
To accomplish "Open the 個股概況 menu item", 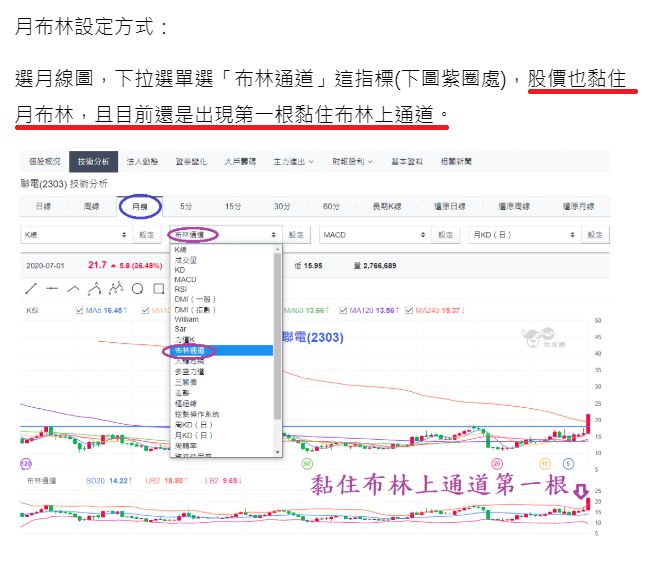I will click(x=44, y=161).
